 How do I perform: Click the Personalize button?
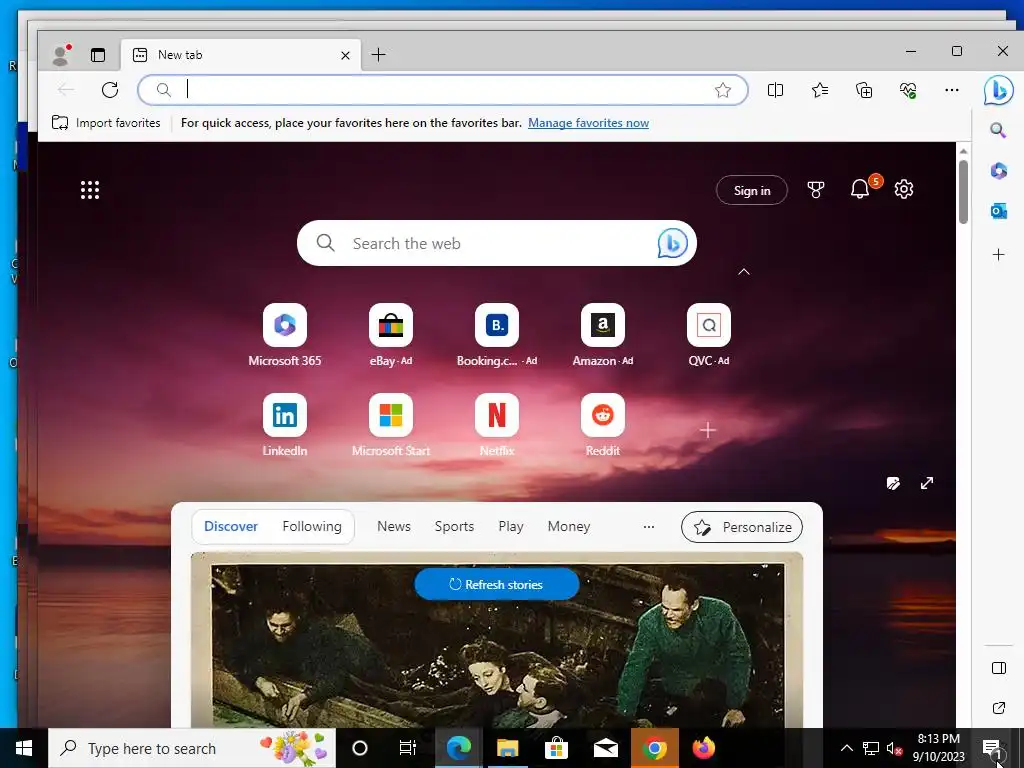point(742,527)
